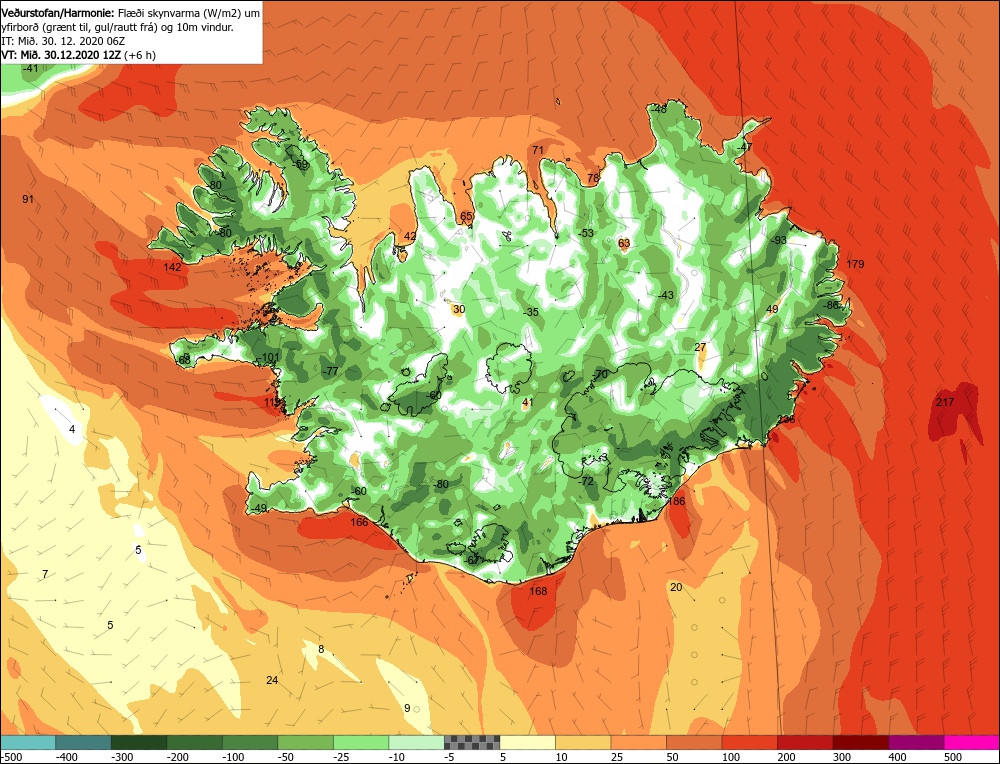Click the -200 label on the legend

[x=177, y=758]
